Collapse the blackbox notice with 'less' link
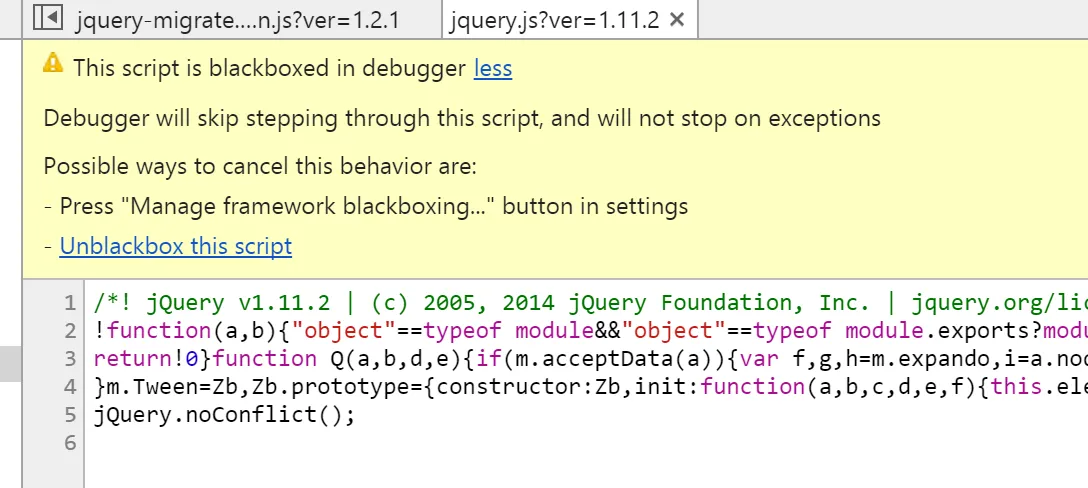Screen dimensions: 1088x488 click(492, 68)
